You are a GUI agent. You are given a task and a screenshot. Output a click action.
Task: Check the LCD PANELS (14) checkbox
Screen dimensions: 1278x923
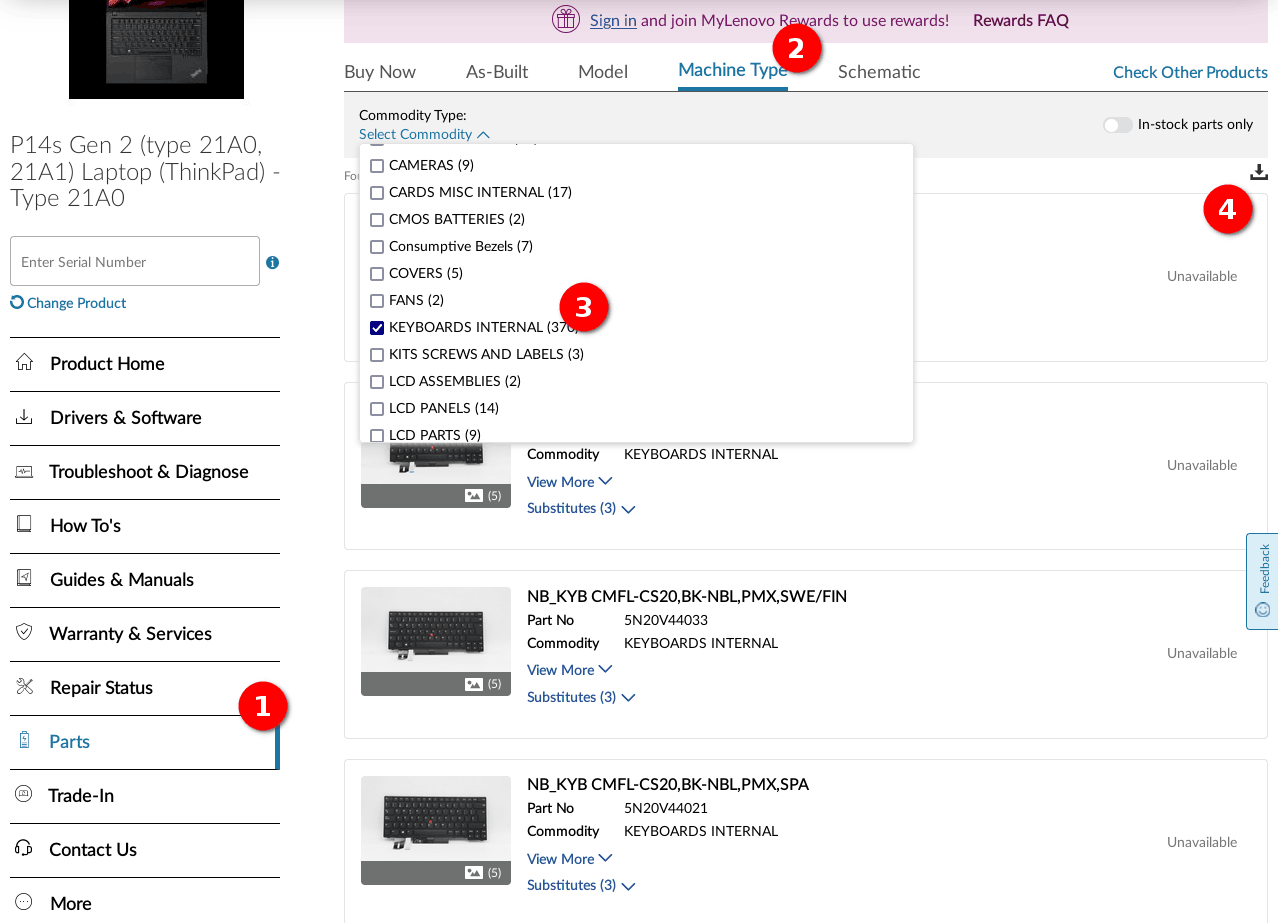click(377, 408)
